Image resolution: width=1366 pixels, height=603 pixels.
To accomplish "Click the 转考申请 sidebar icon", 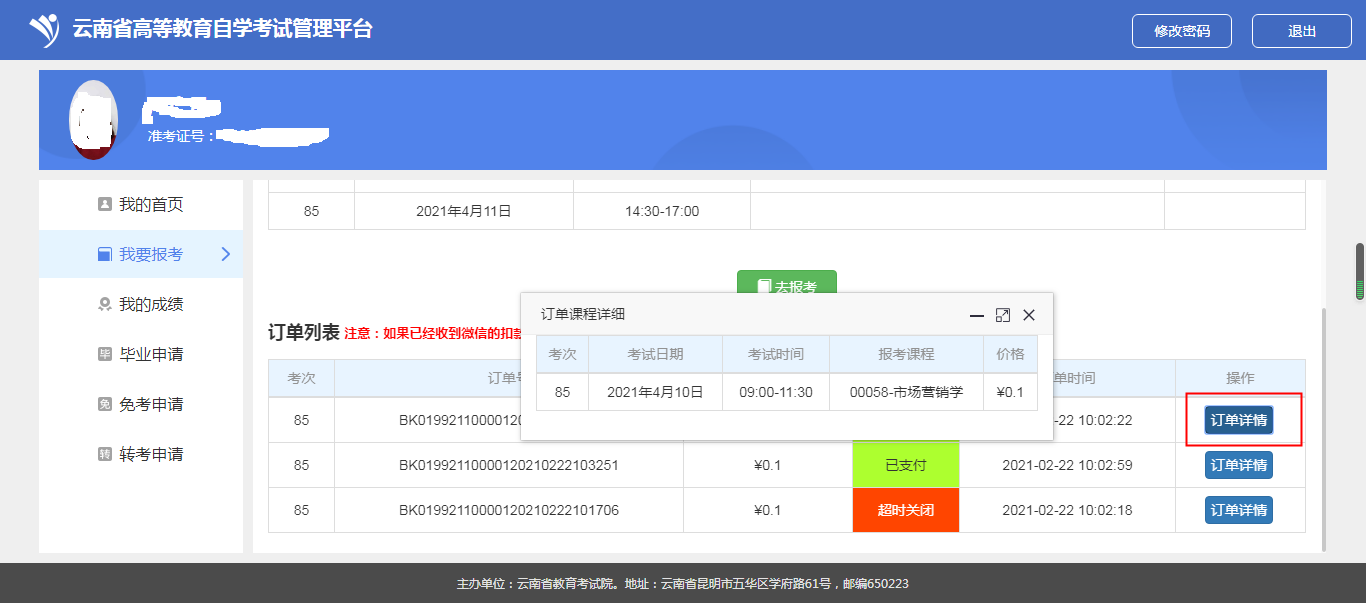I will click(x=104, y=454).
